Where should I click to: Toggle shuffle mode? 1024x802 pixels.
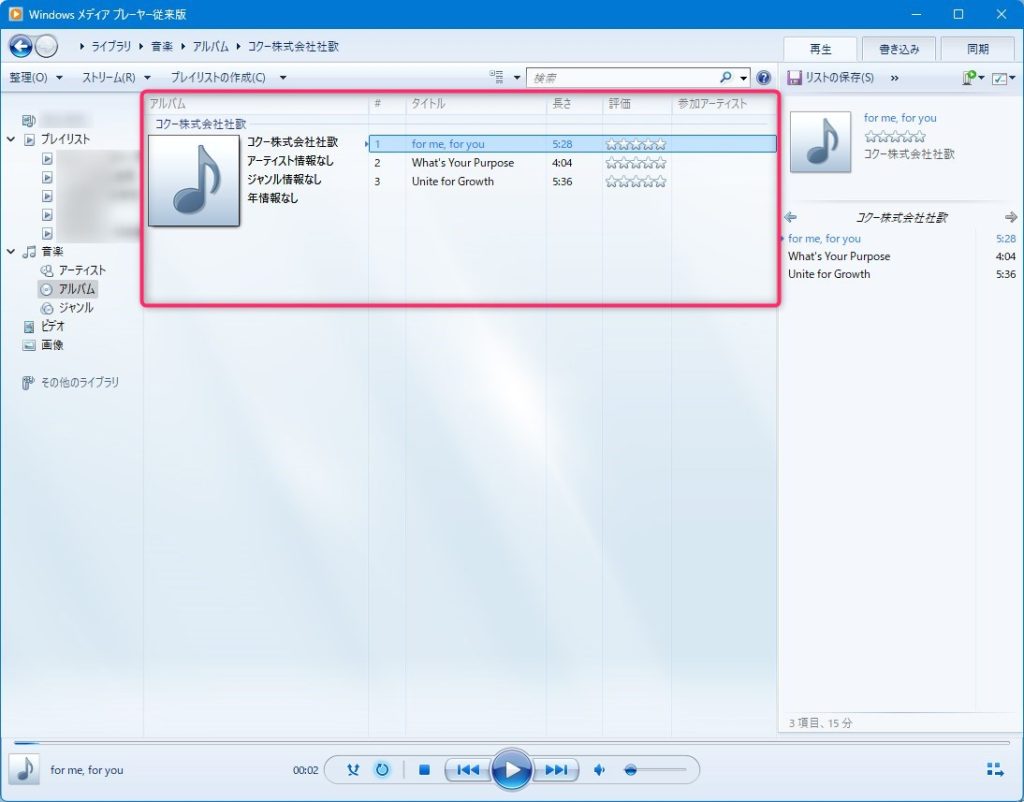pyautogui.click(x=353, y=770)
